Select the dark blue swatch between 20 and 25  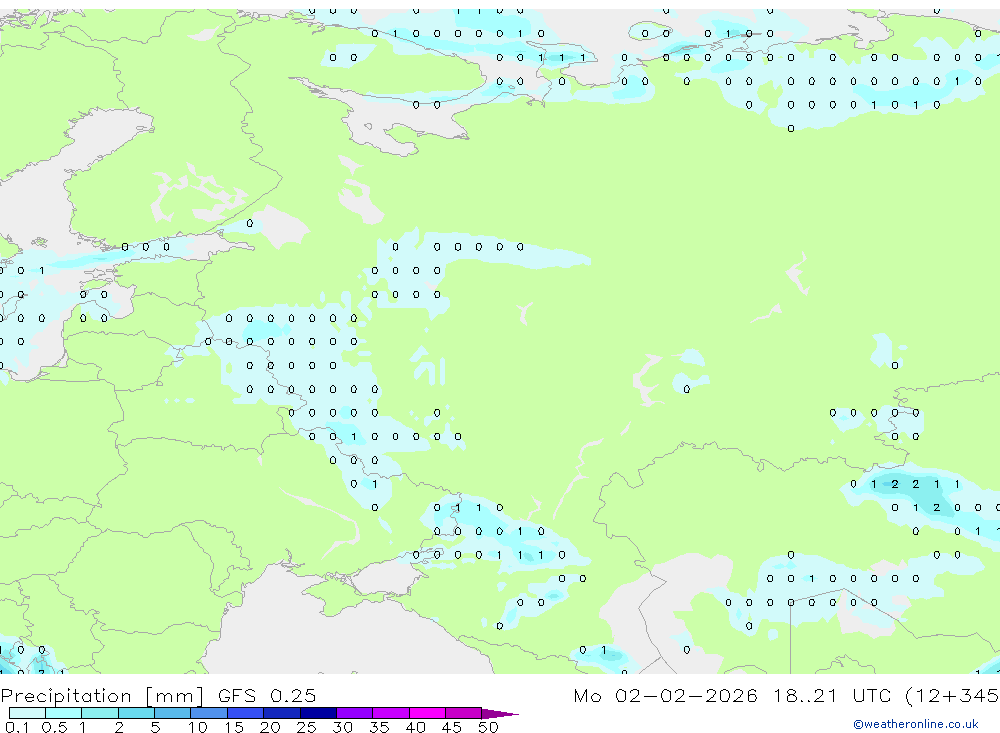click(x=282, y=713)
